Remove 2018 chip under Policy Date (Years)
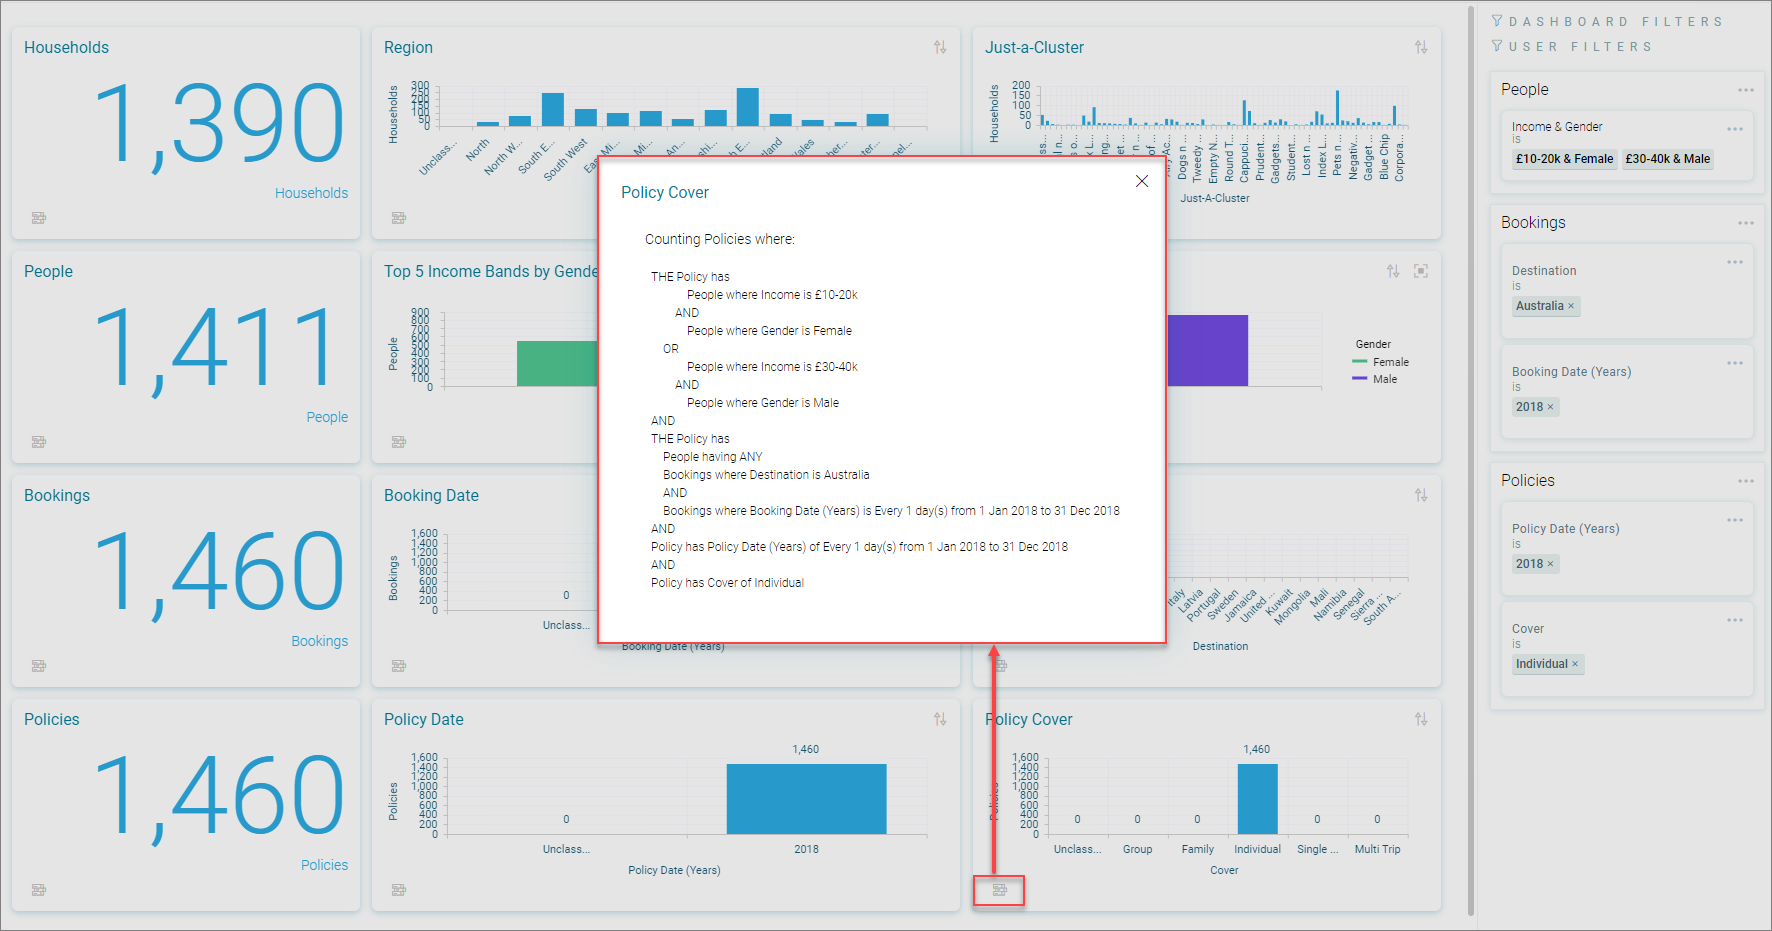The image size is (1772, 931). 1551,564
